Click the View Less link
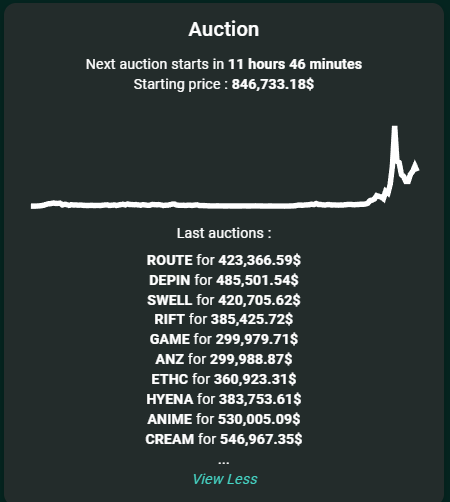 (x=225, y=479)
